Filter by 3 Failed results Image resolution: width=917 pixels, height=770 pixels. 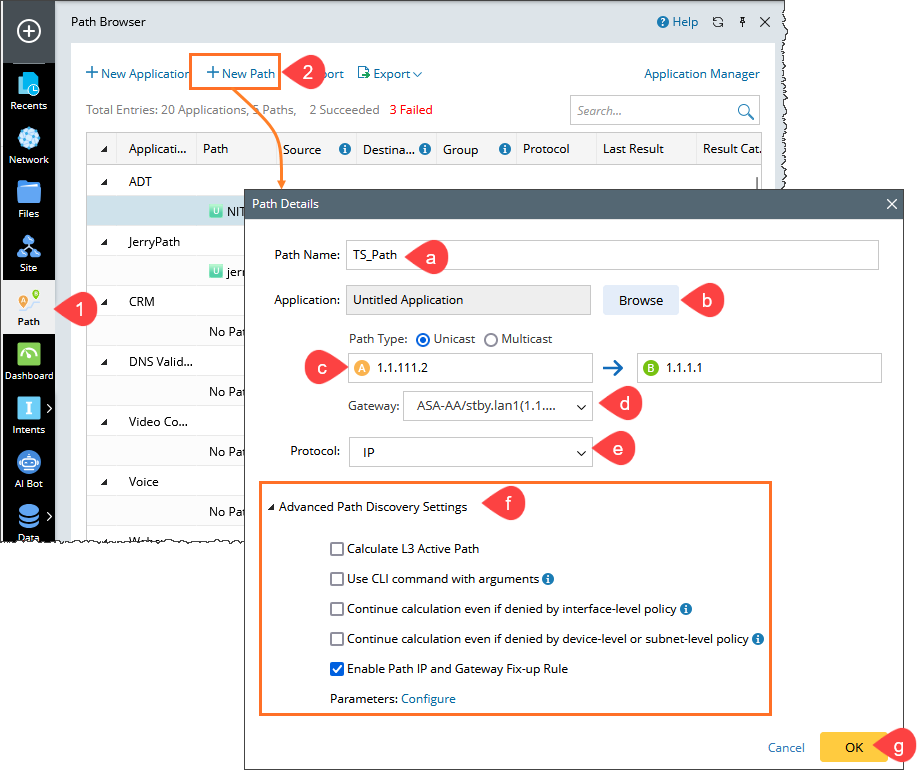tap(411, 110)
